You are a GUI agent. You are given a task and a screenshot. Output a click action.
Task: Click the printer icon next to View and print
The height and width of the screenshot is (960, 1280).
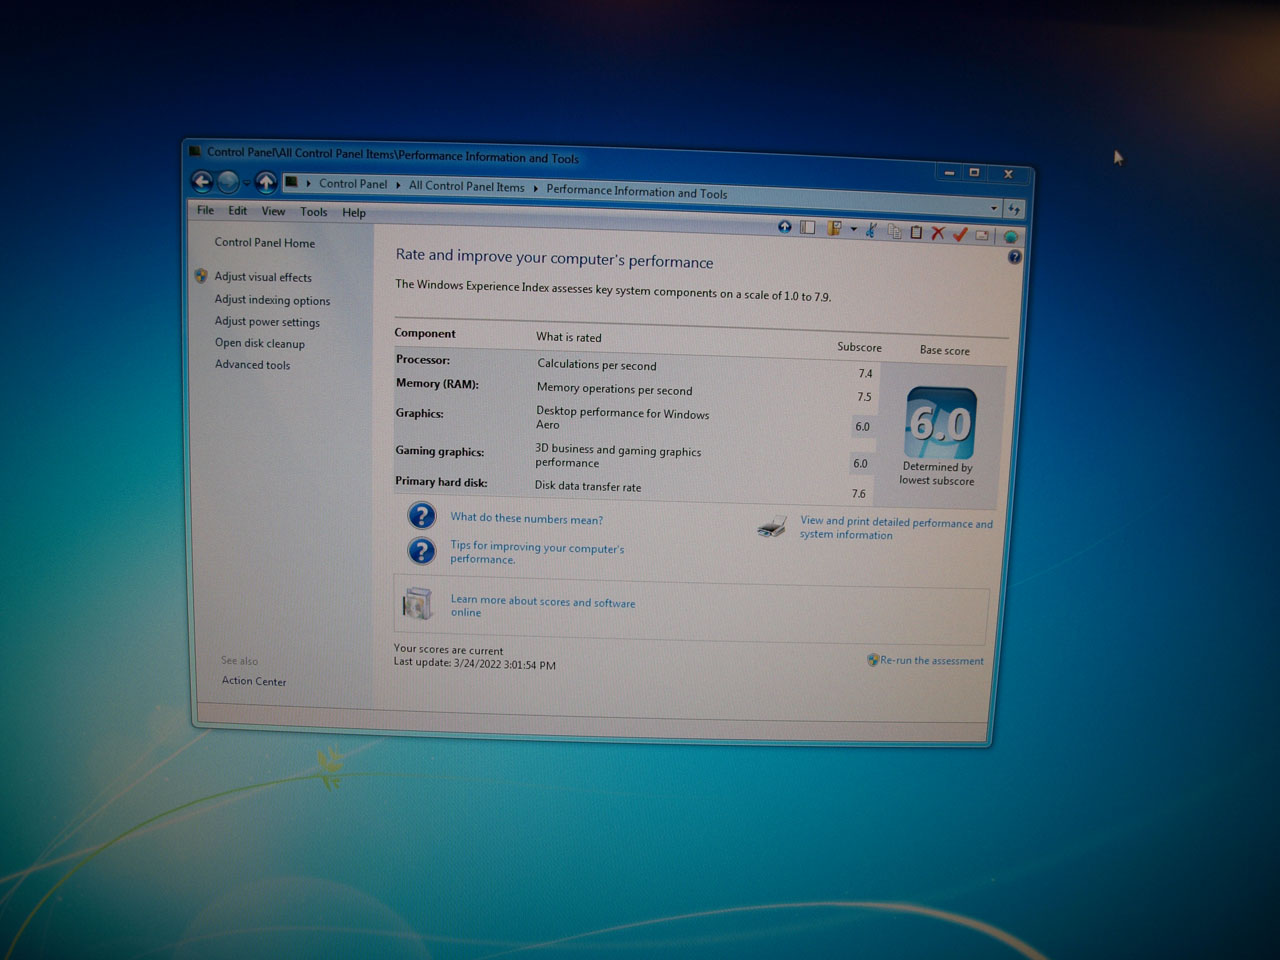click(x=772, y=526)
